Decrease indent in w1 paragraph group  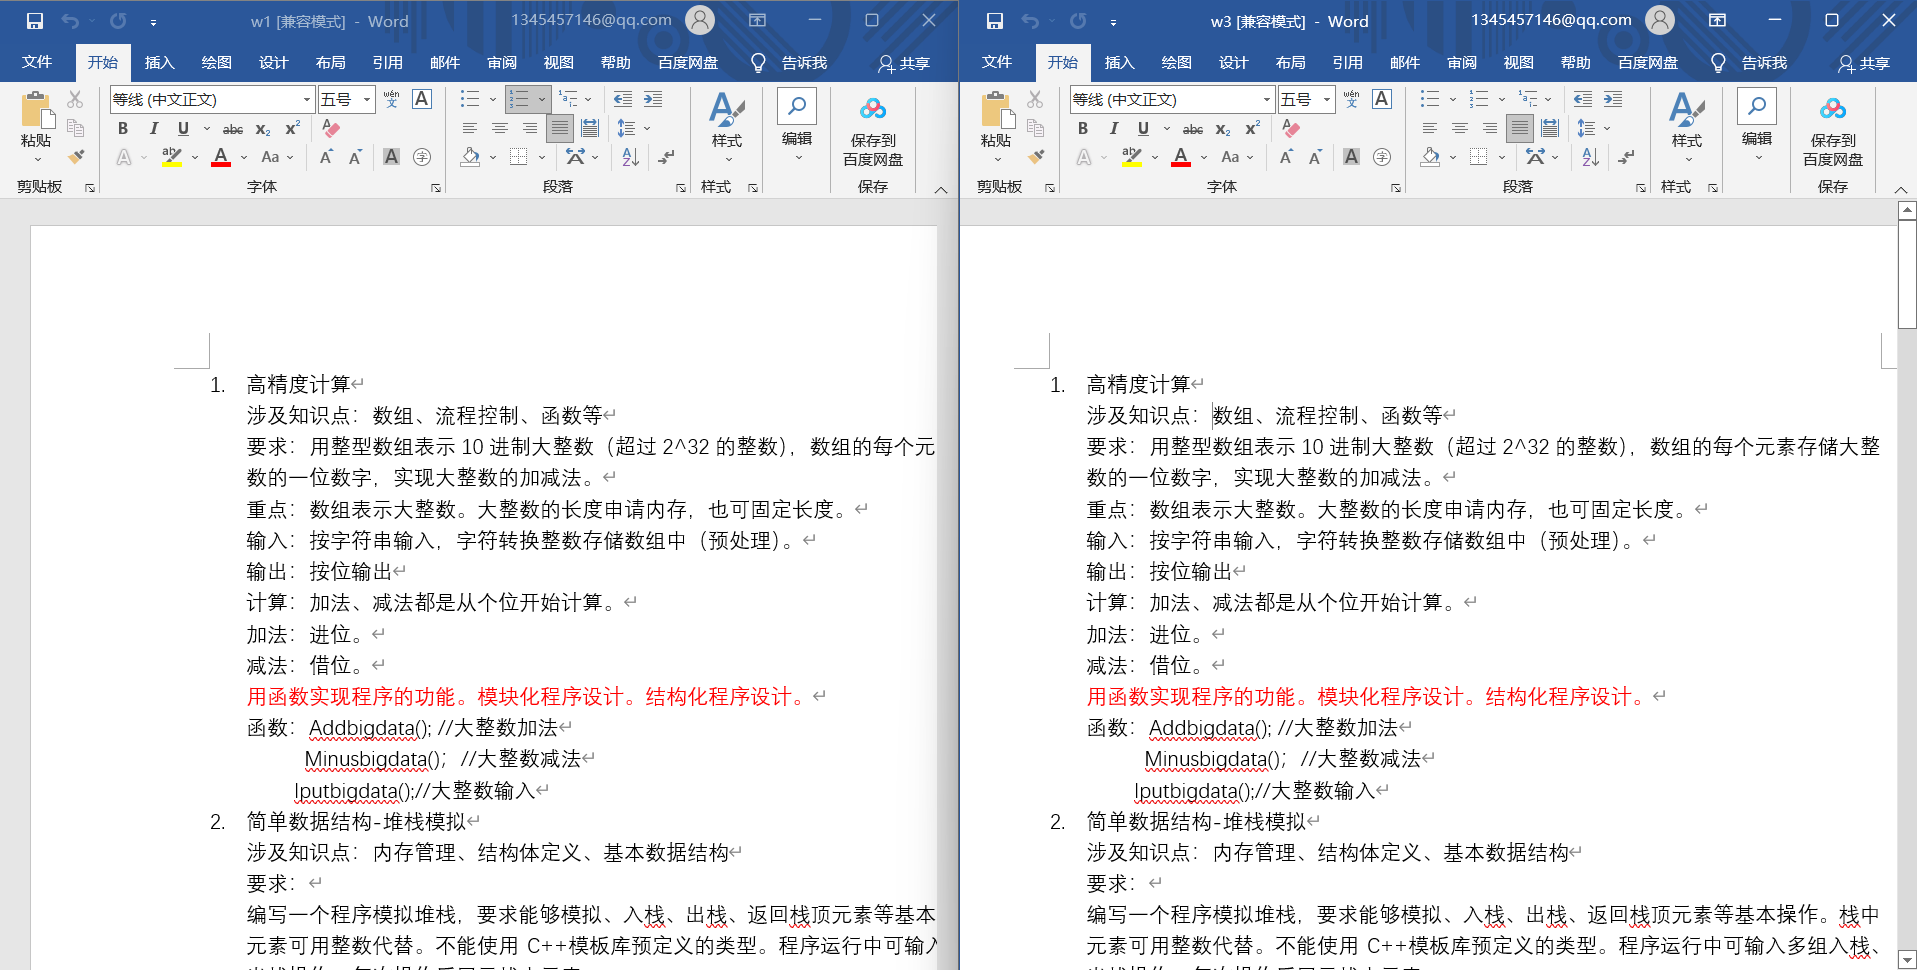(623, 99)
